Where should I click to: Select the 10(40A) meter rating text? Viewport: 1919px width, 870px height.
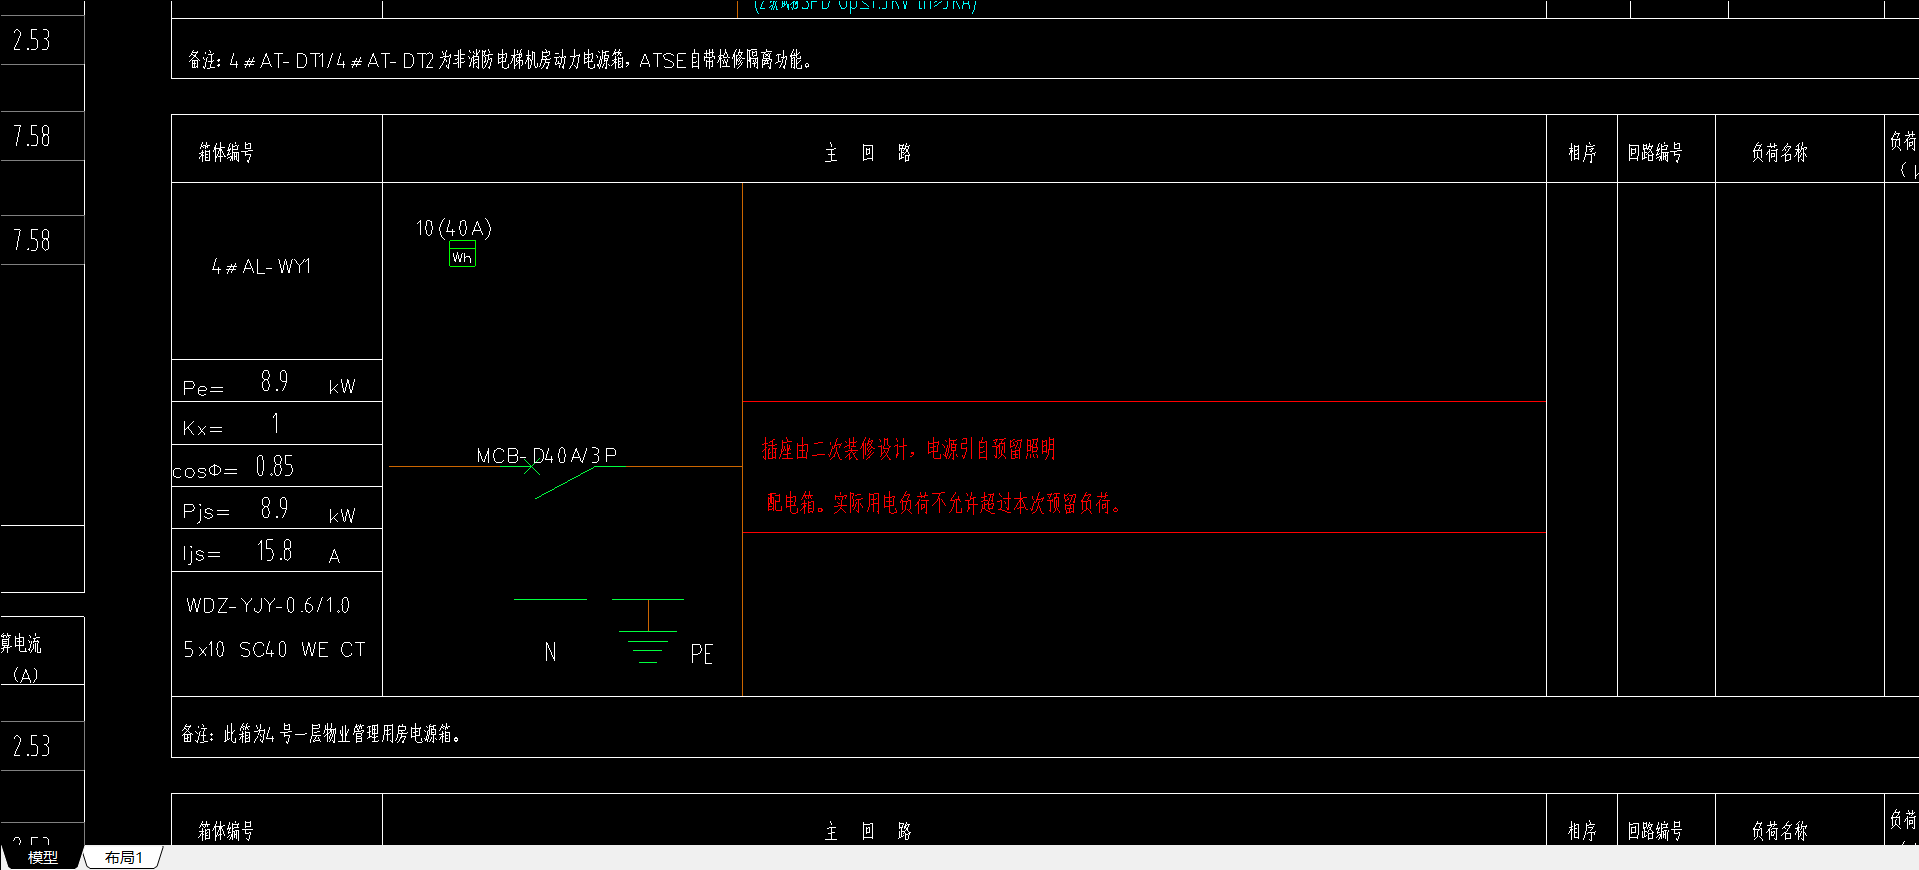click(x=454, y=228)
